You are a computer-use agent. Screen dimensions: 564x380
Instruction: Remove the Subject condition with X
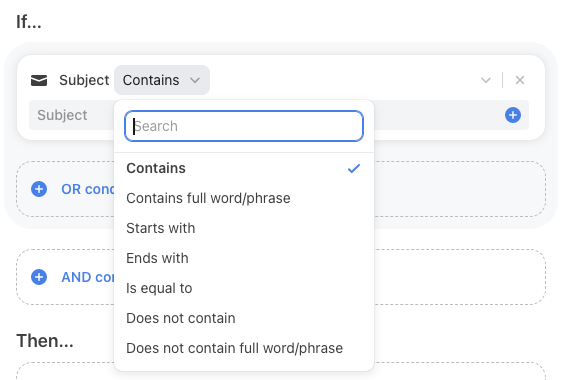pyautogui.click(x=520, y=80)
